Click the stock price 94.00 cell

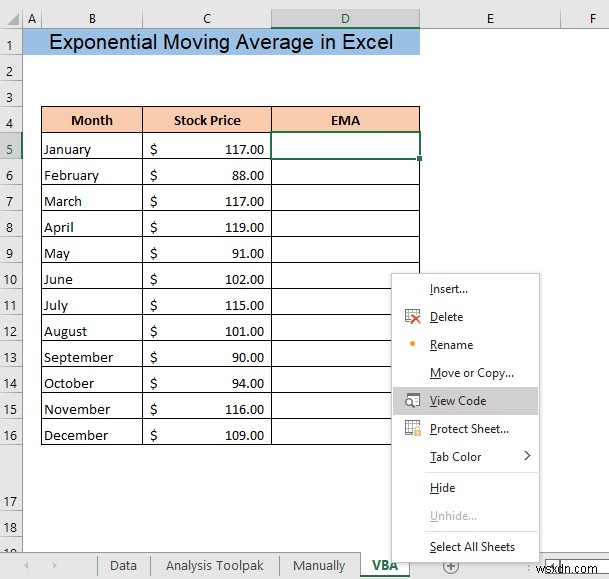click(207, 380)
